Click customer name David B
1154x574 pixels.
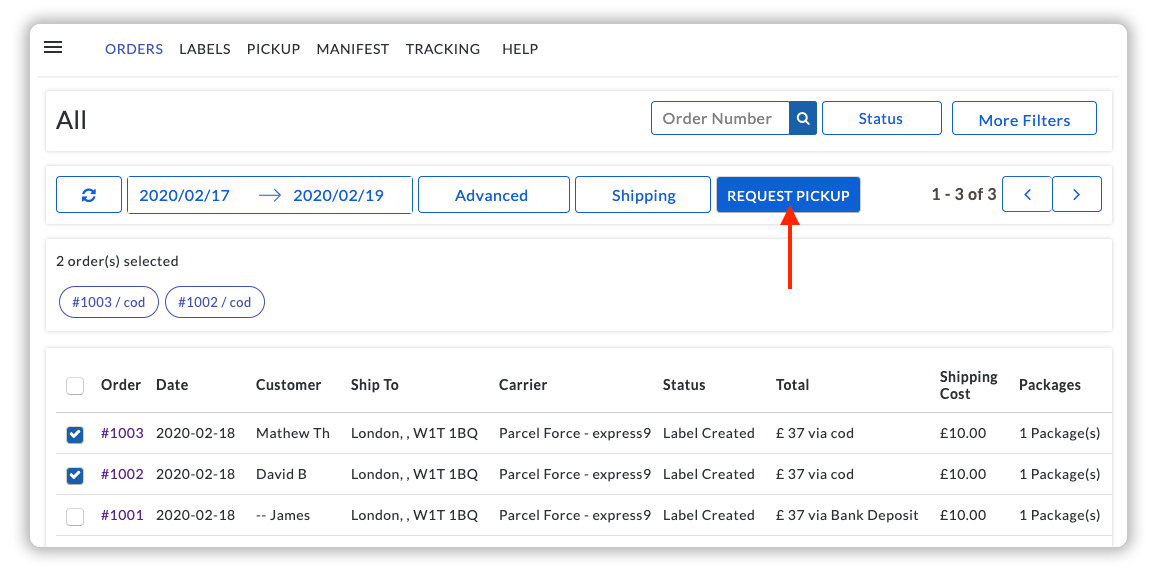[281, 474]
